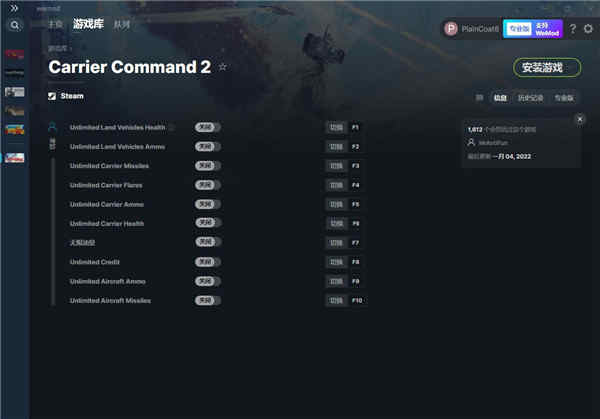Favorite Carrier Command 2 with star icon
The image size is (600, 419).
222,67
